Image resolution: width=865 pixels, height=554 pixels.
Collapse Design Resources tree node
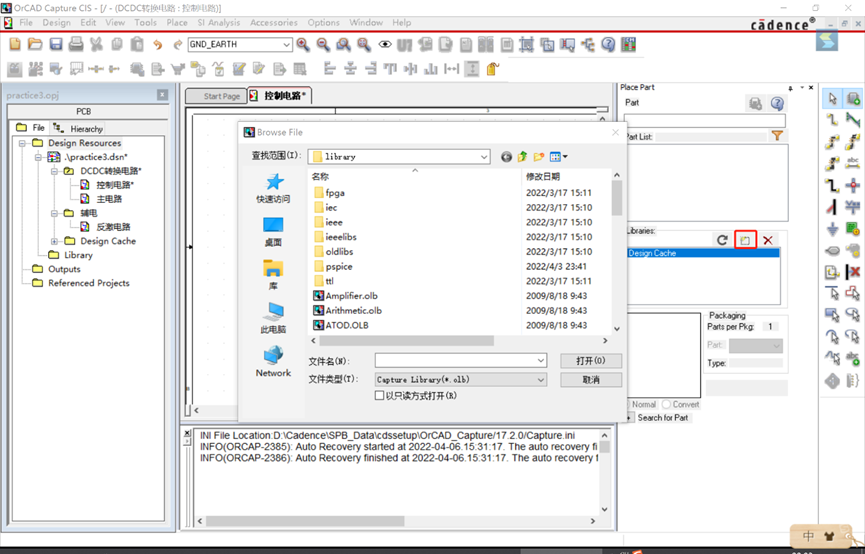click(x=23, y=143)
